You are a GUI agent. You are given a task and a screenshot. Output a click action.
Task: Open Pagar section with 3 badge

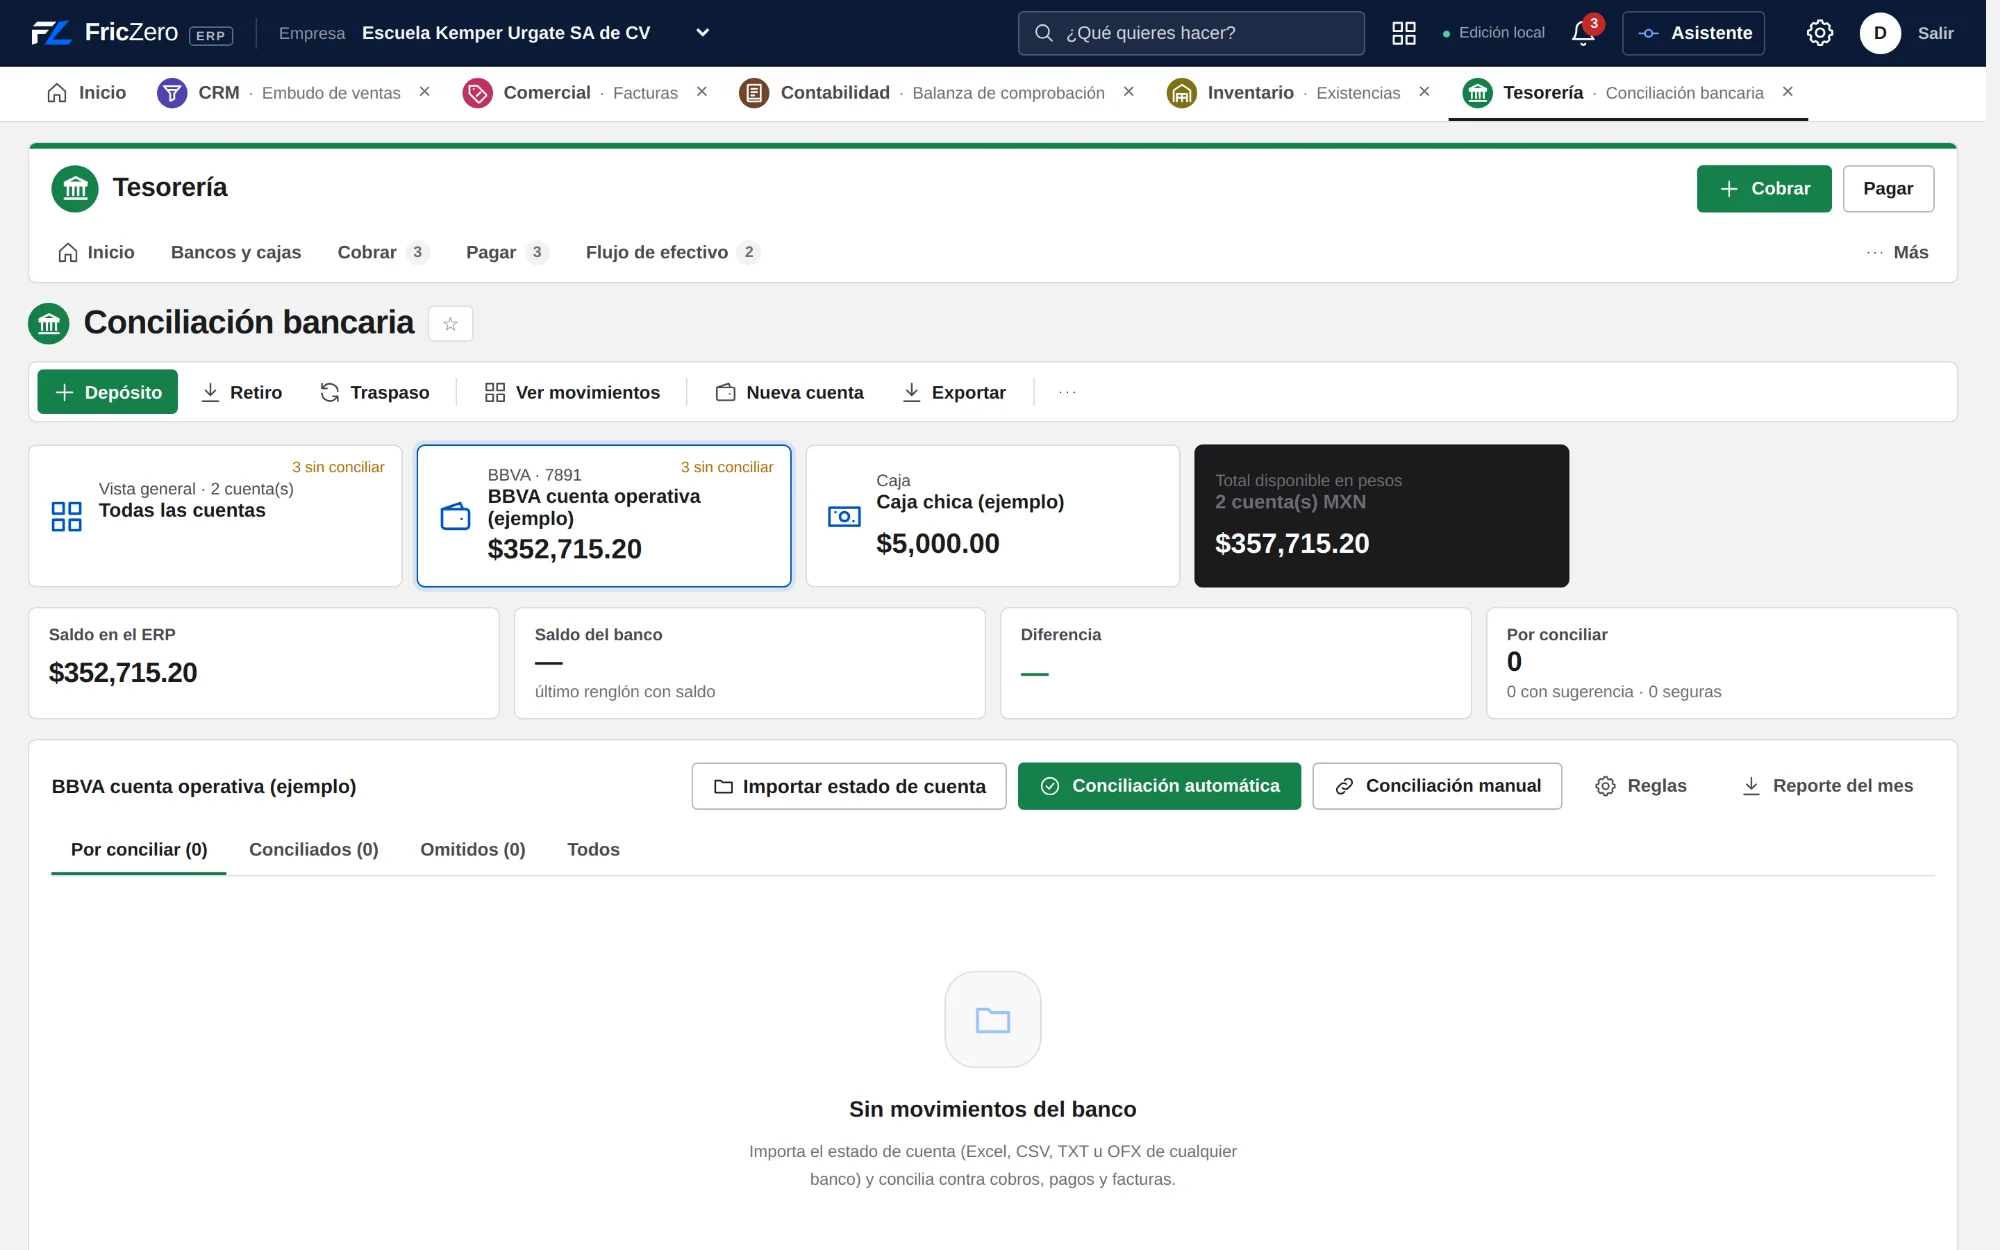pyautogui.click(x=507, y=252)
